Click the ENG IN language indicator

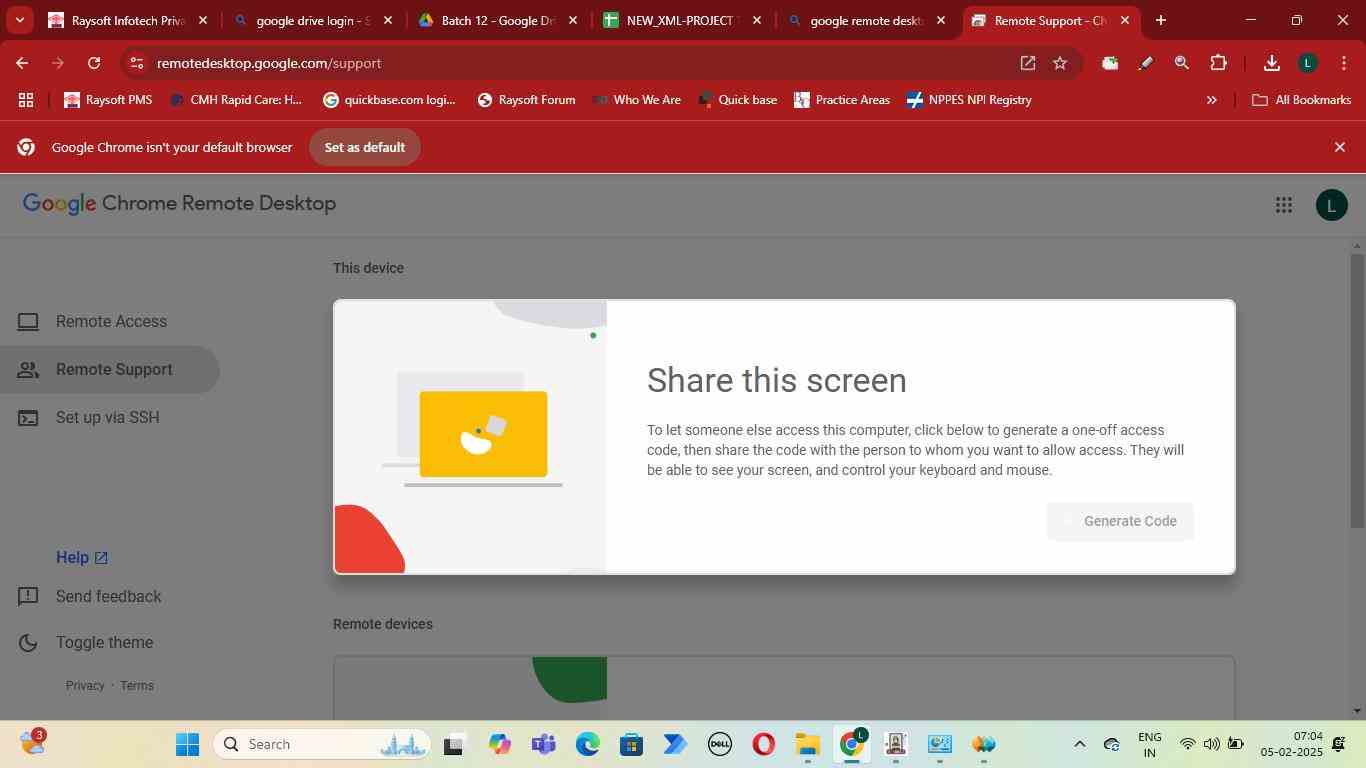1150,744
